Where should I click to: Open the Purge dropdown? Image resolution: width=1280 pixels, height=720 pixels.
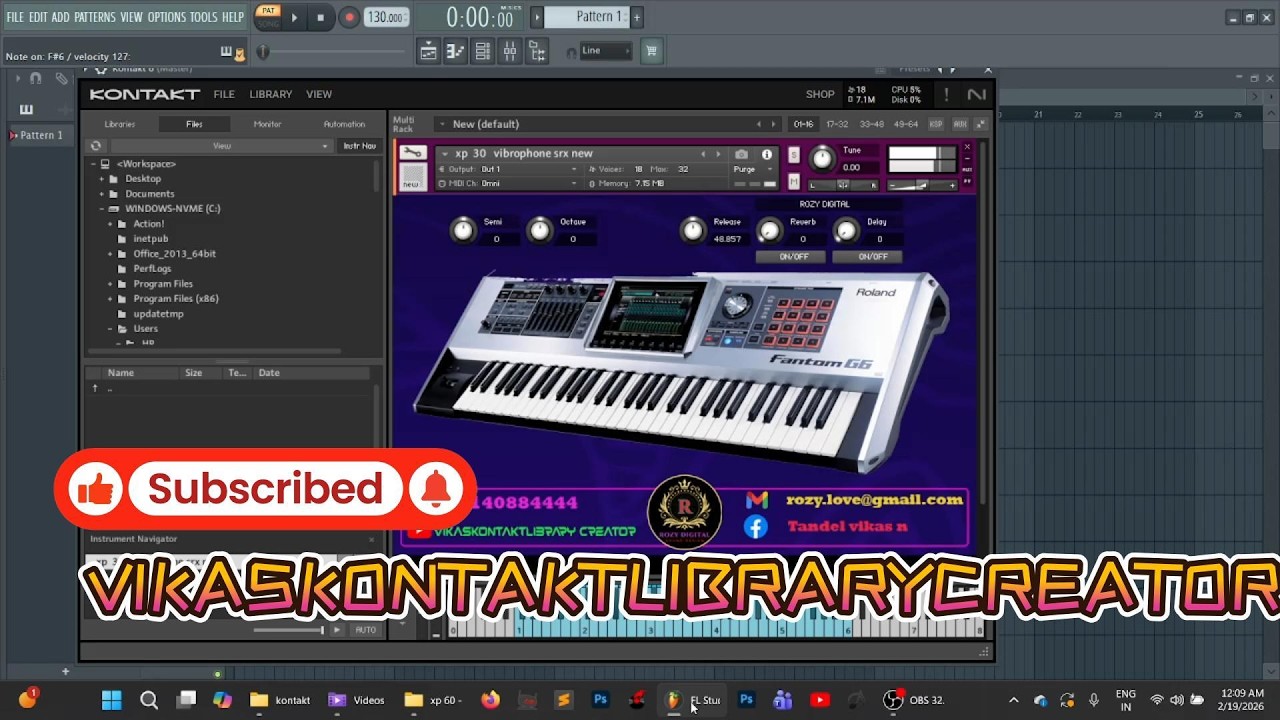coord(754,169)
